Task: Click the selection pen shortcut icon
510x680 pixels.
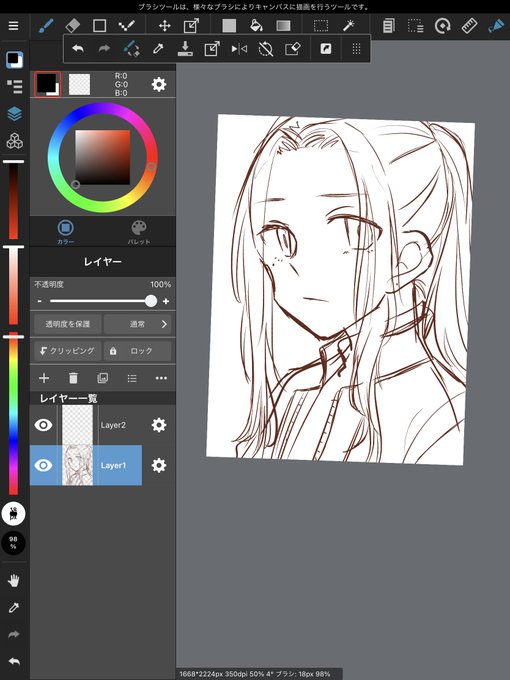Action: (131, 49)
